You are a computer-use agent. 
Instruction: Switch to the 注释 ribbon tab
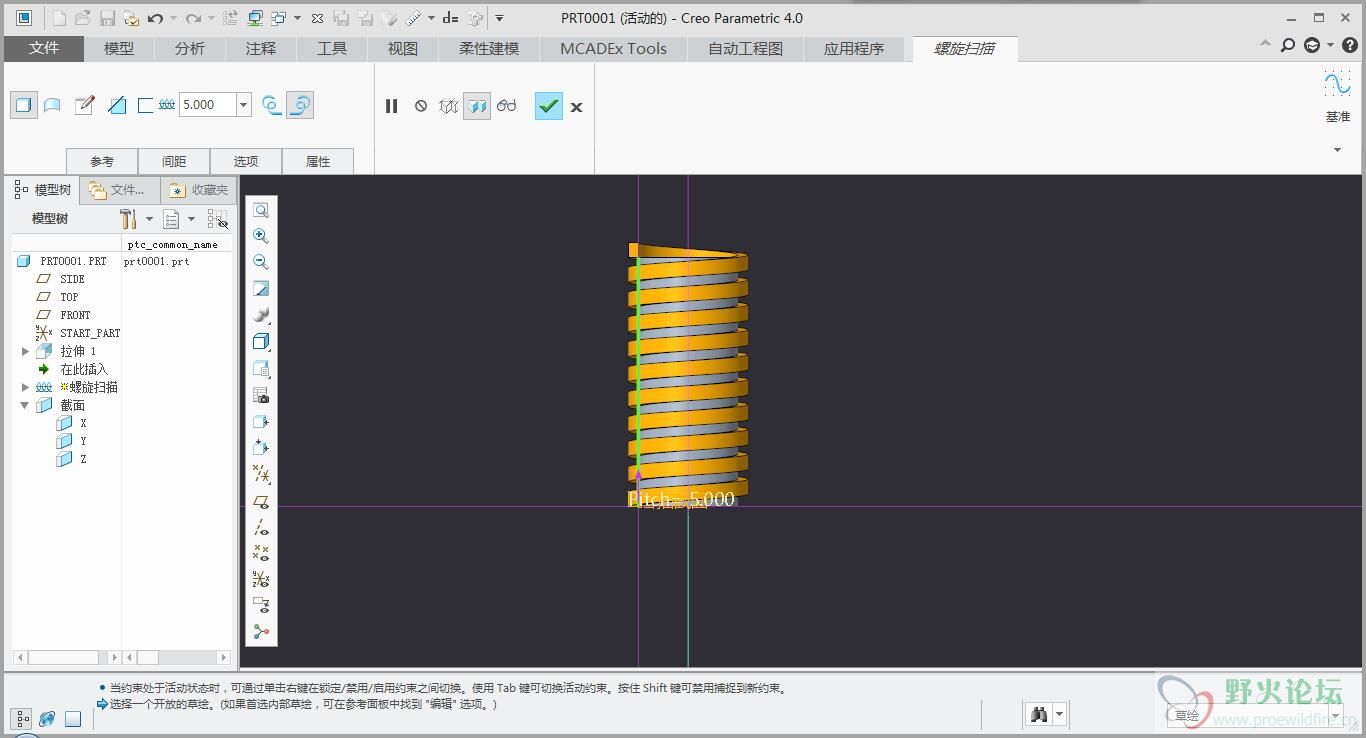[x=261, y=48]
